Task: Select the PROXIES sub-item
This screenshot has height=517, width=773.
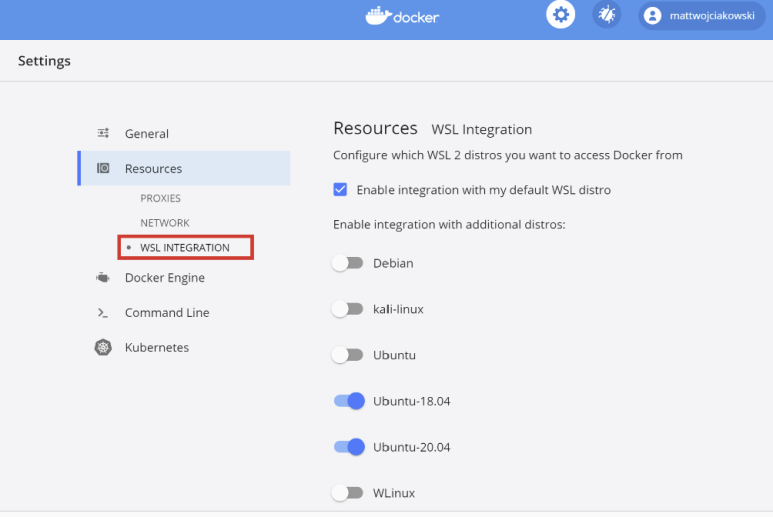Action: pyautogui.click(x=160, y=198)
